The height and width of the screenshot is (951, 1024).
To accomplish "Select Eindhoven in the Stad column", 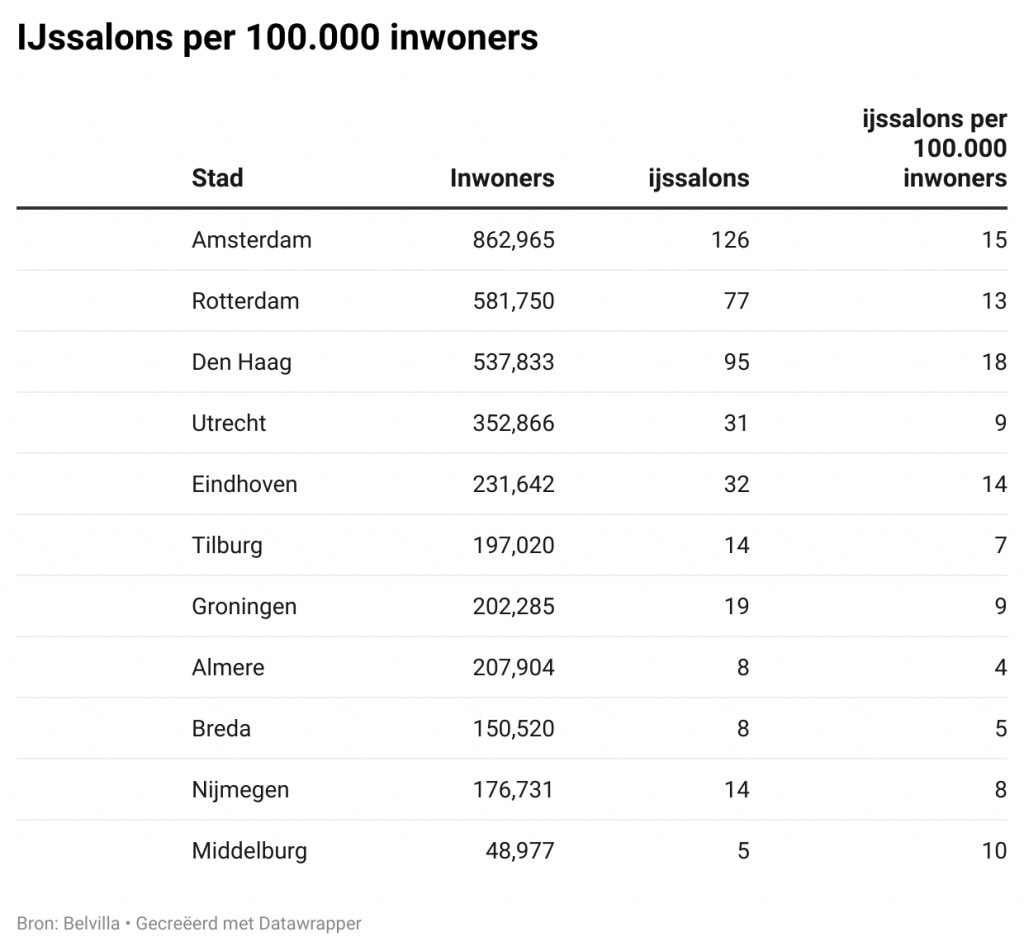I will 244,484.
